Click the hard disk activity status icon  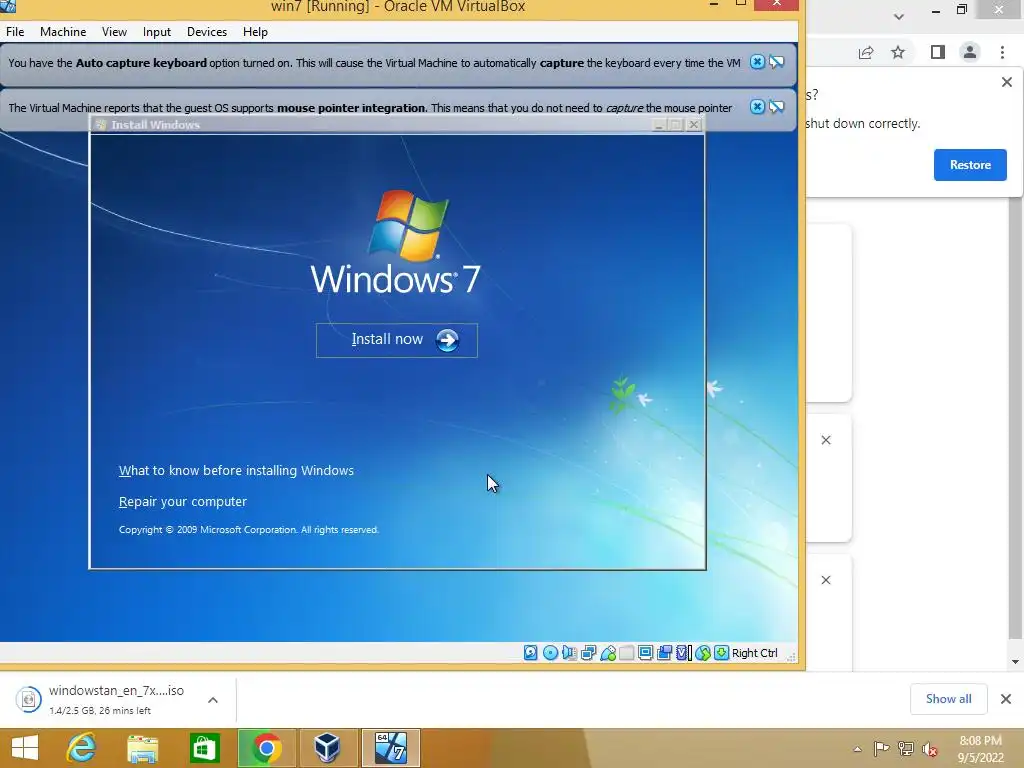531,652
